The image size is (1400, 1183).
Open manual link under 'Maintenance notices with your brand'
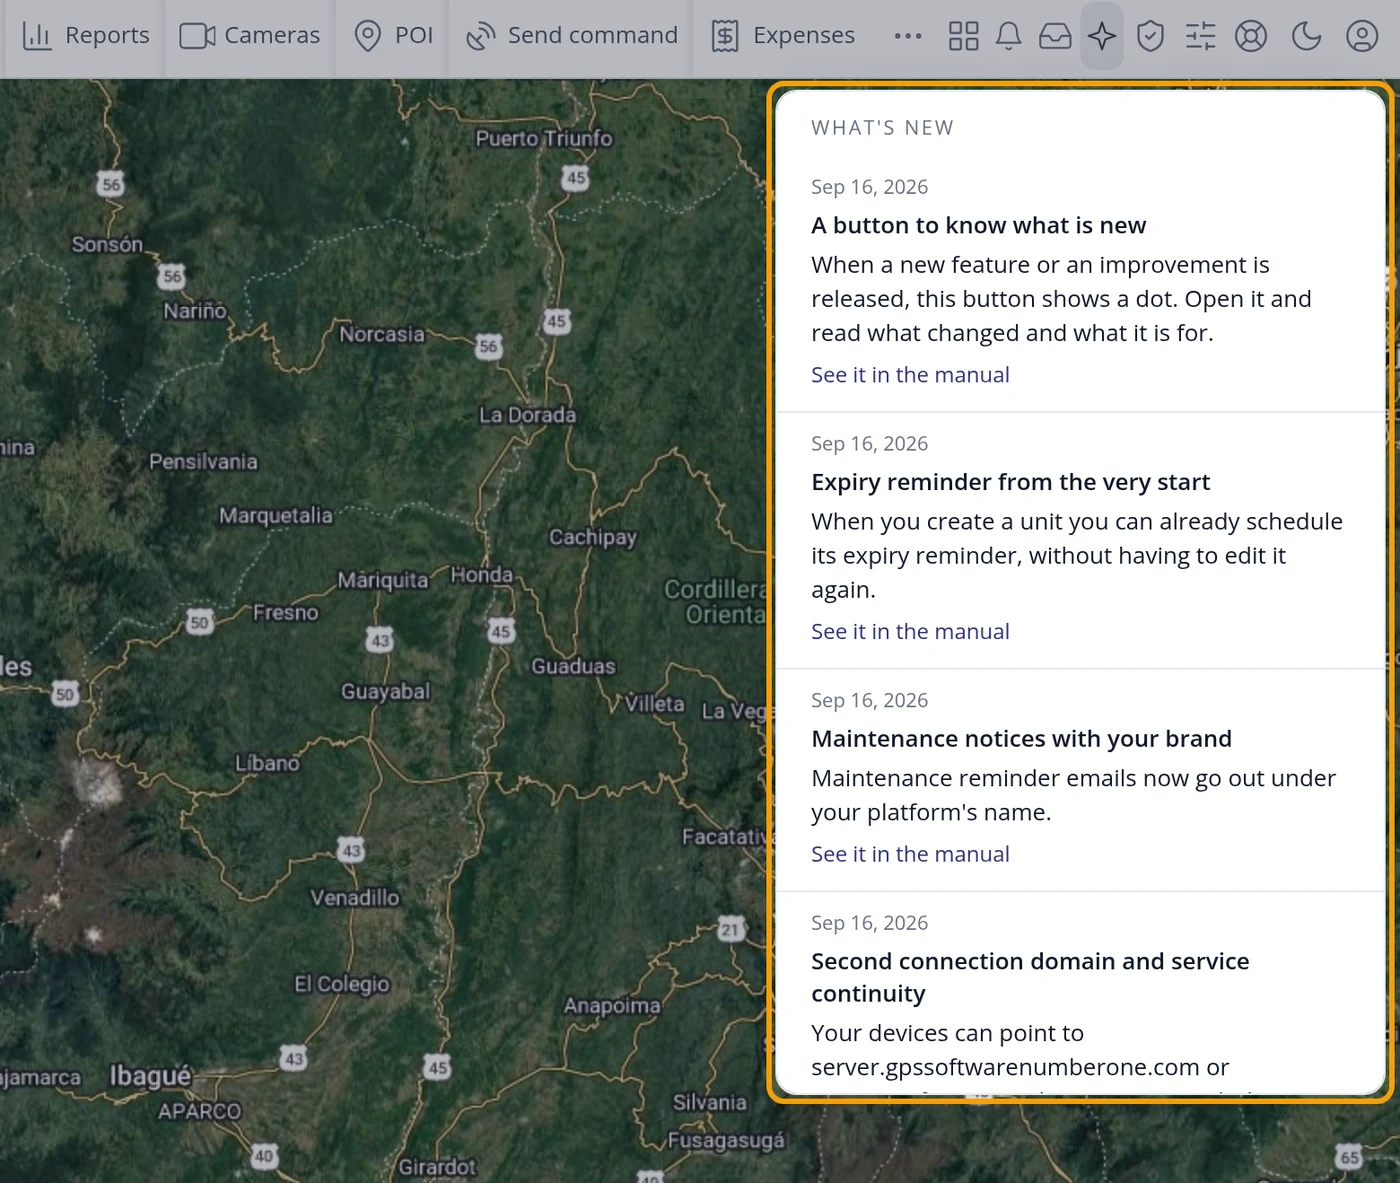pos(910,854)
